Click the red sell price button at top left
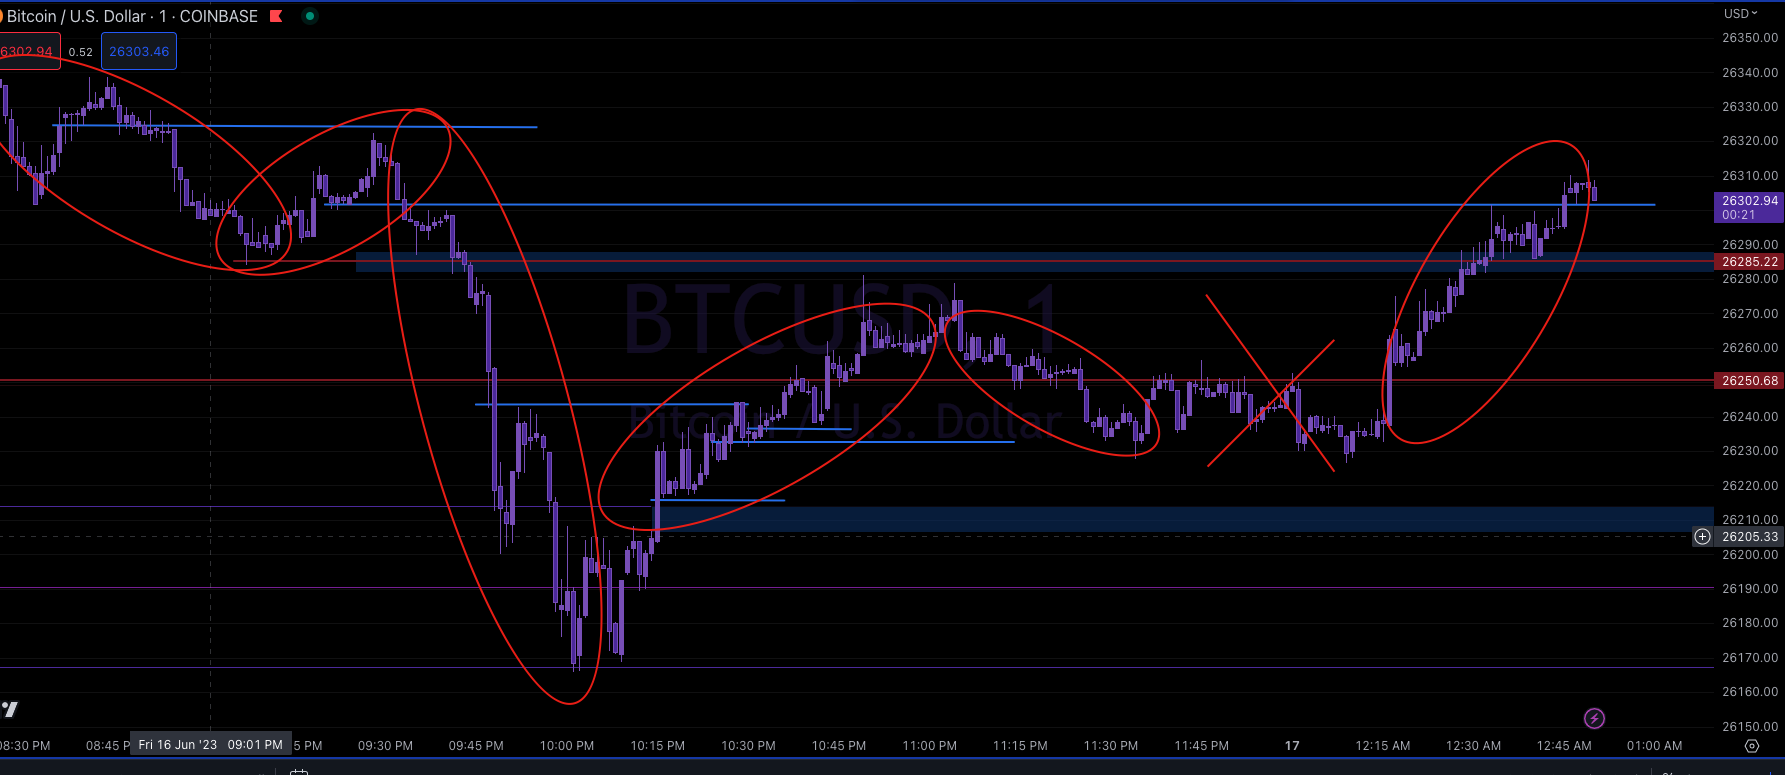This screenshot has height=775, width=1785. coord(28,51)
